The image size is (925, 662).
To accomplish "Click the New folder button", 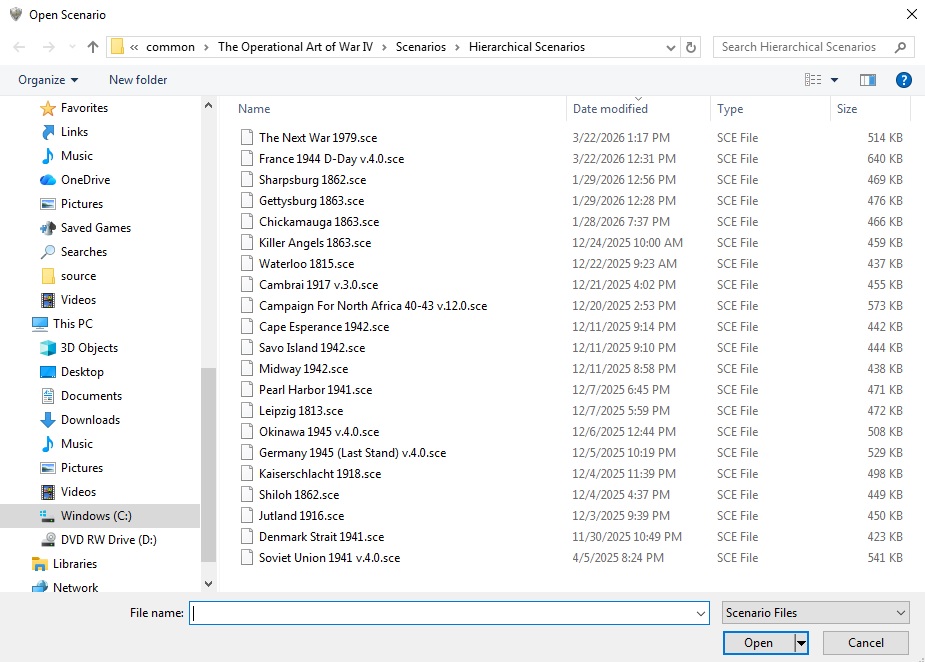I will pos(138,80).
